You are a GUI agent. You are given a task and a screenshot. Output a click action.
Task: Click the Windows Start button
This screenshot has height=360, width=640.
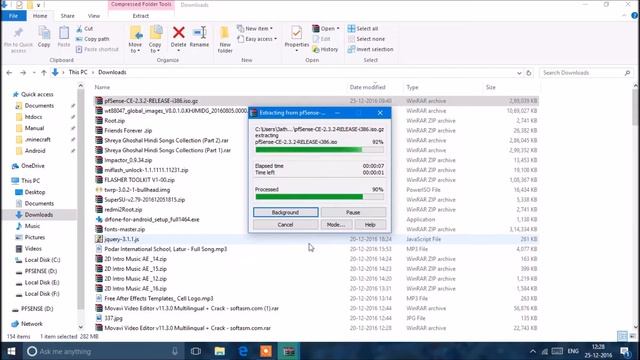coord(11,351)
